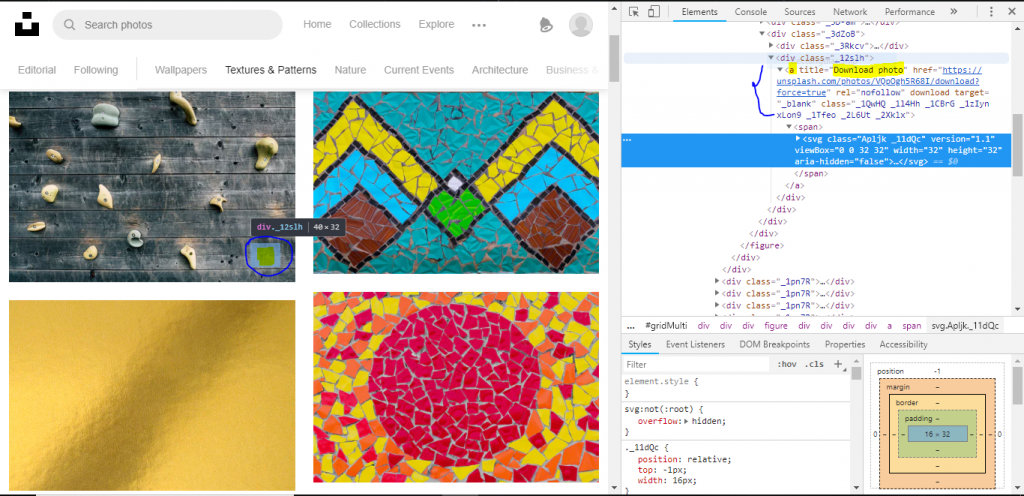Open the Sources tab

[x=800, y=12]
